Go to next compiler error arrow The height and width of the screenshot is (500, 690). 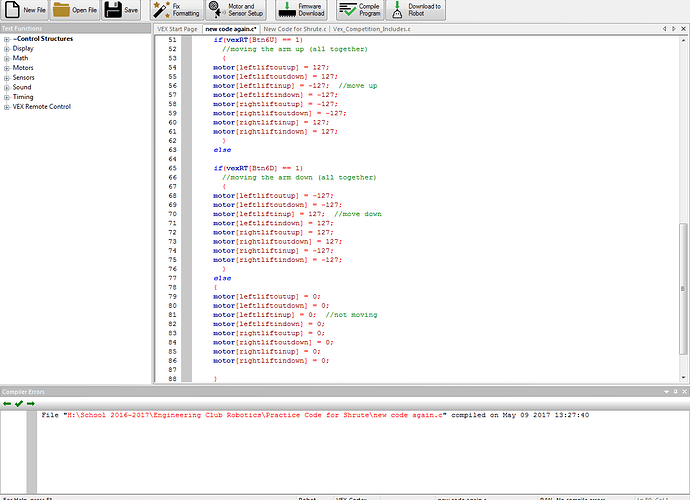tap(30, 404)
